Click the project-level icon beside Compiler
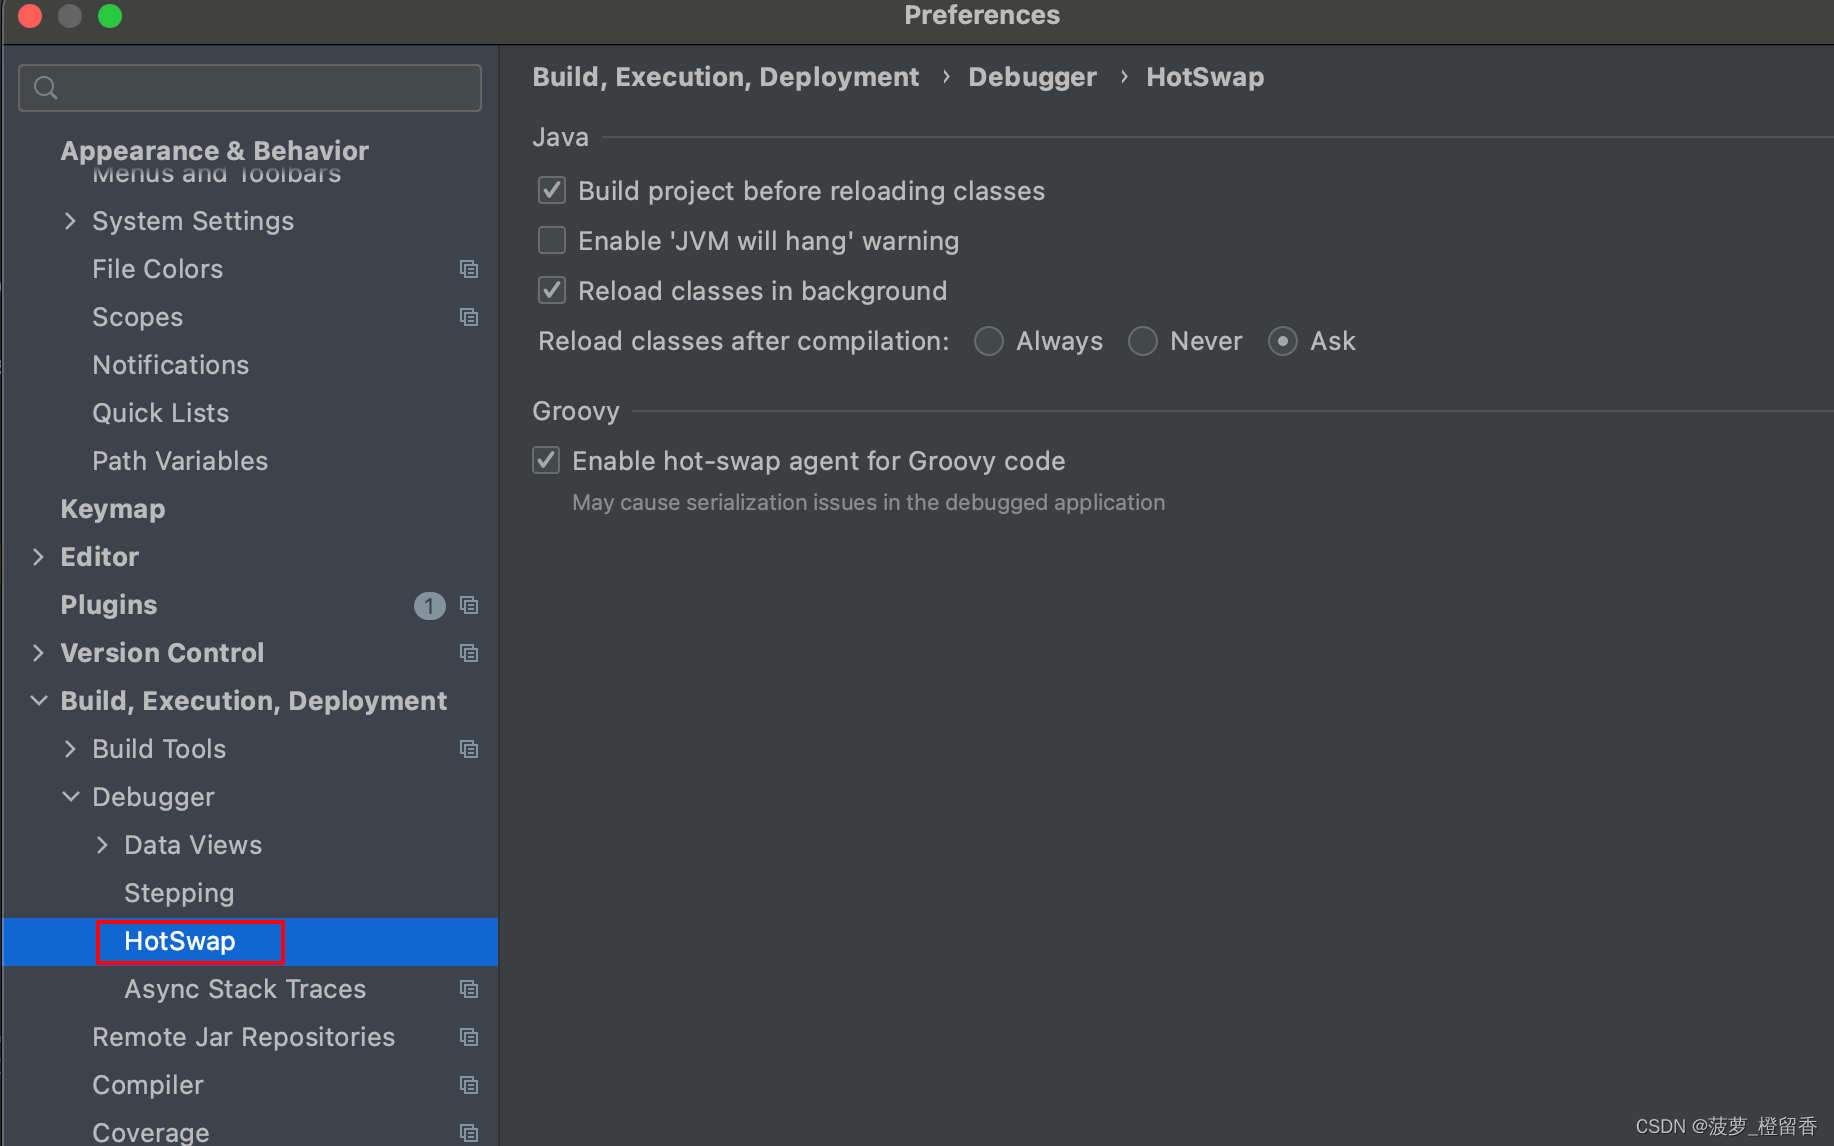This screenshot has width=1834, height=1146. click(469, 1085)
